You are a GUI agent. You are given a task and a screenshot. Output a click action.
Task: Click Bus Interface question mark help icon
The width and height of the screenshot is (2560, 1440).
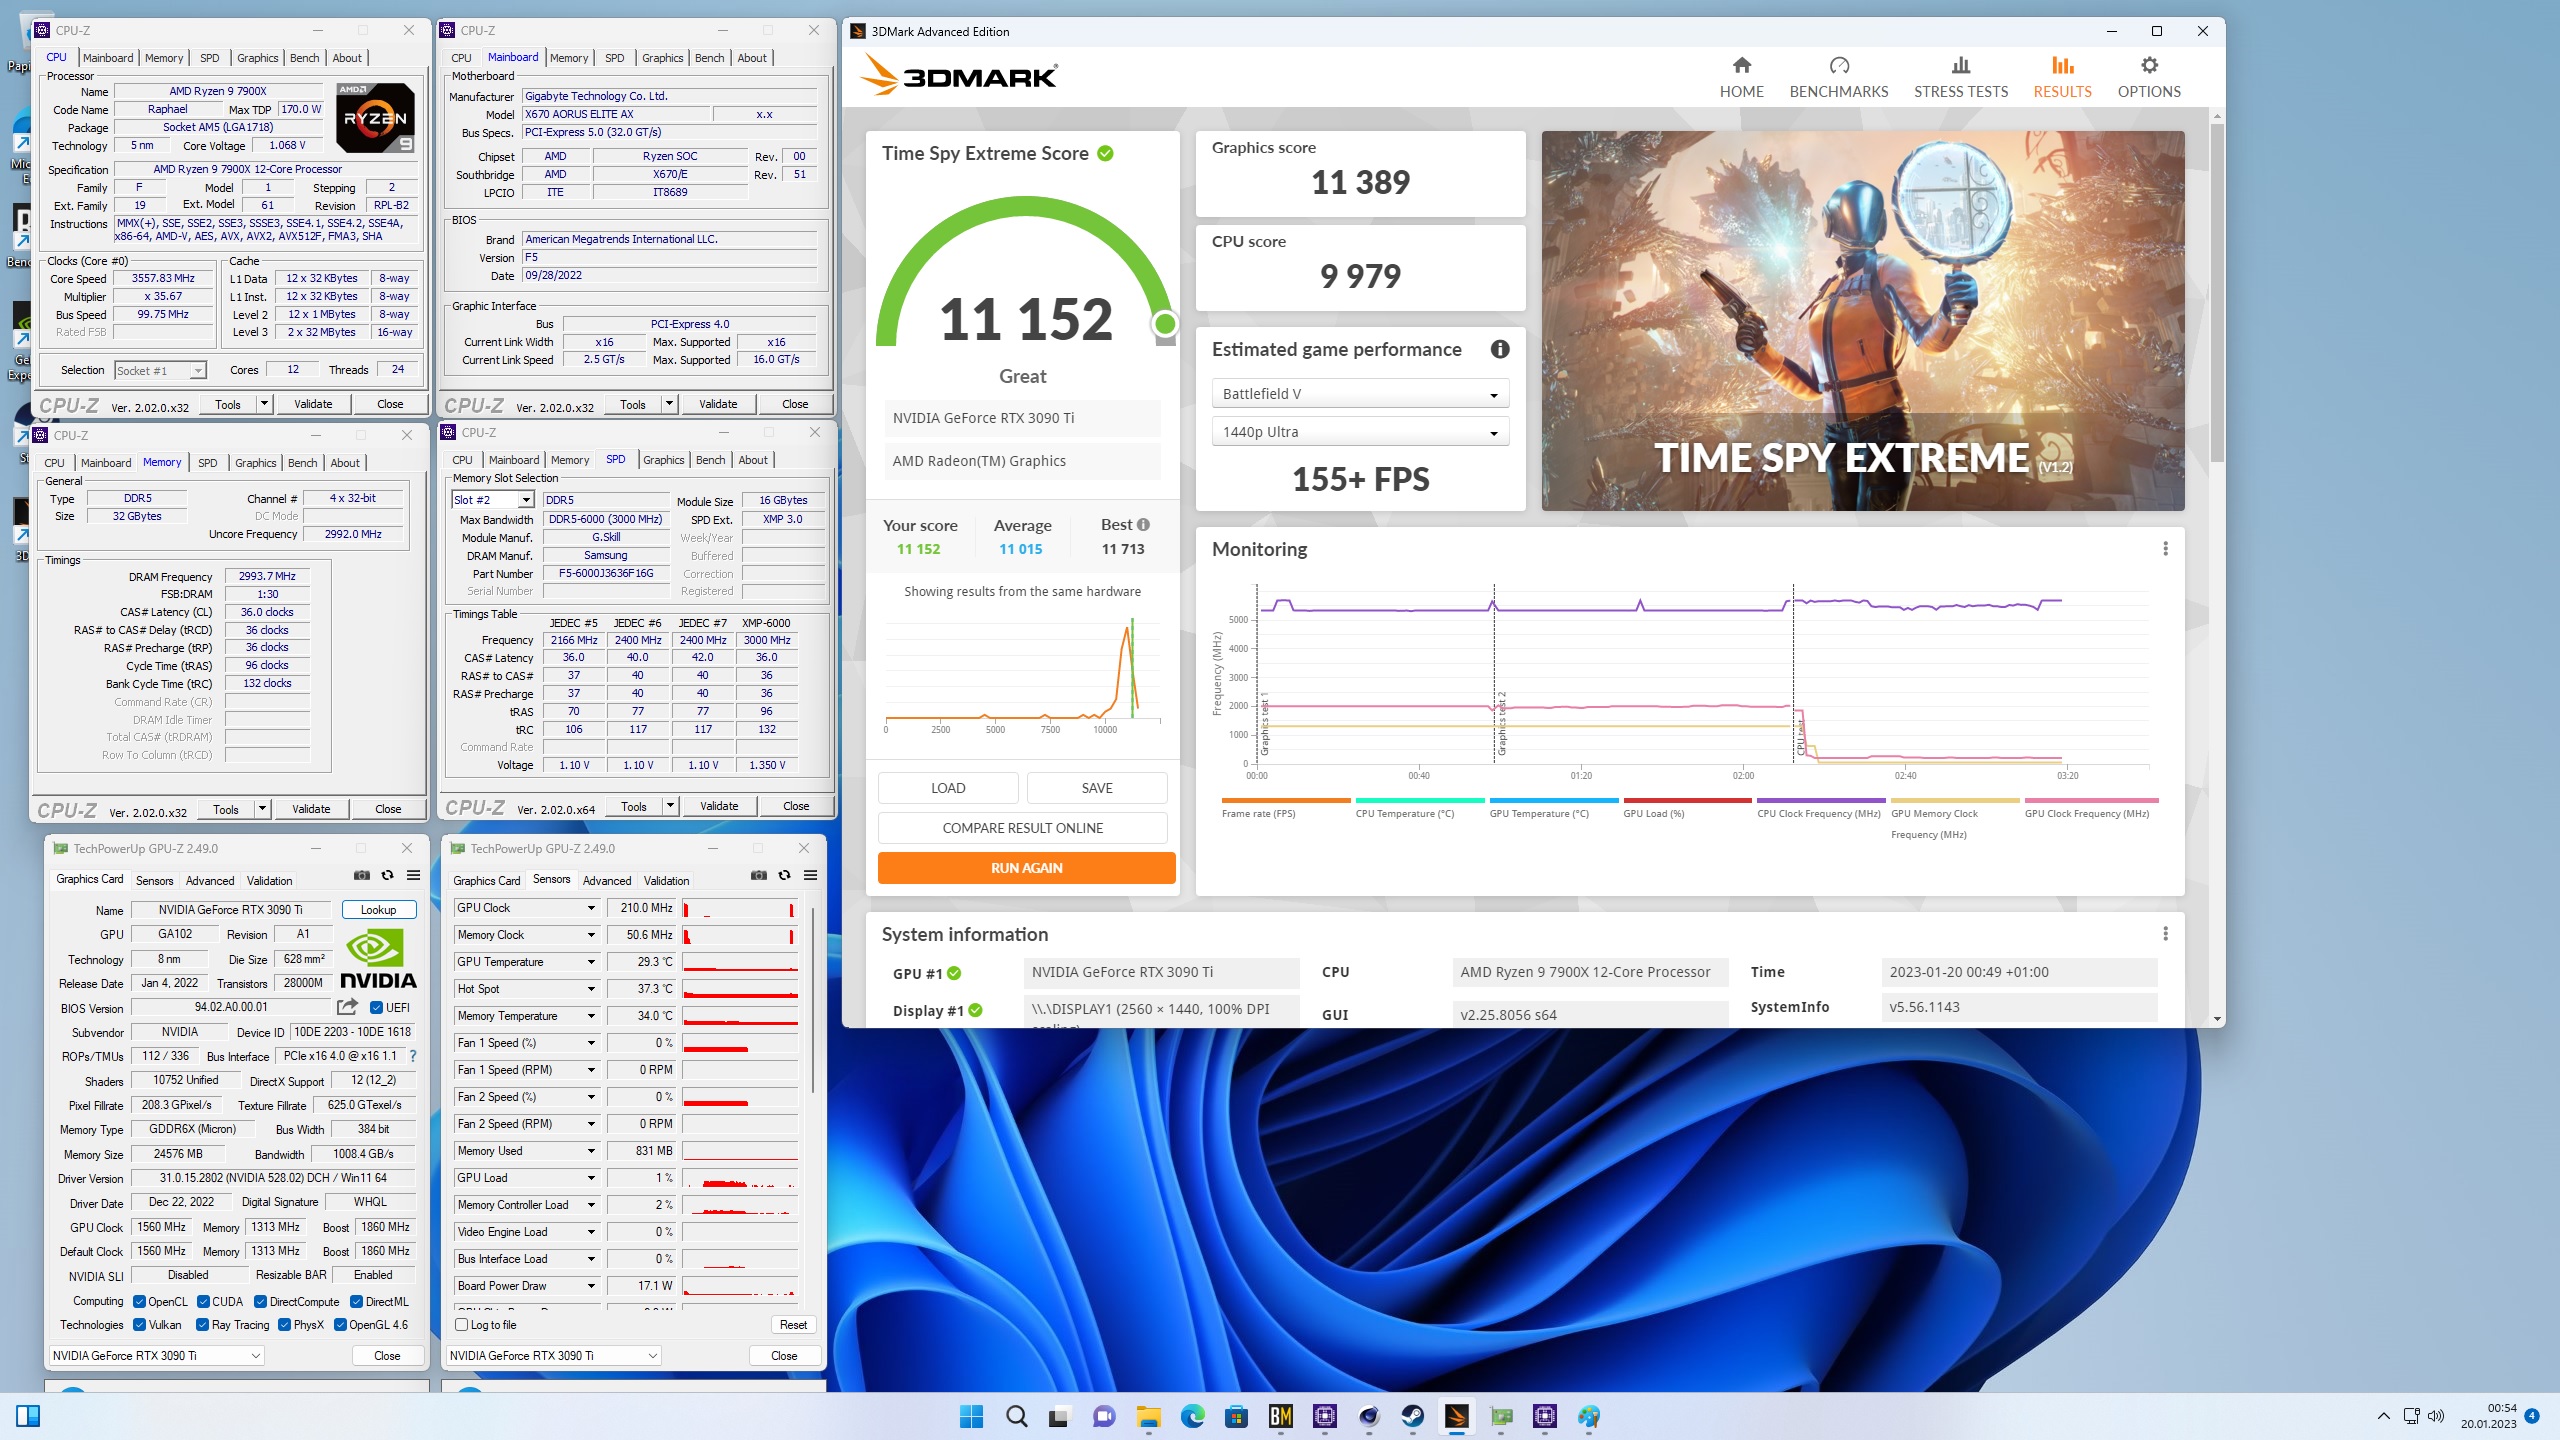[412, 1056]
